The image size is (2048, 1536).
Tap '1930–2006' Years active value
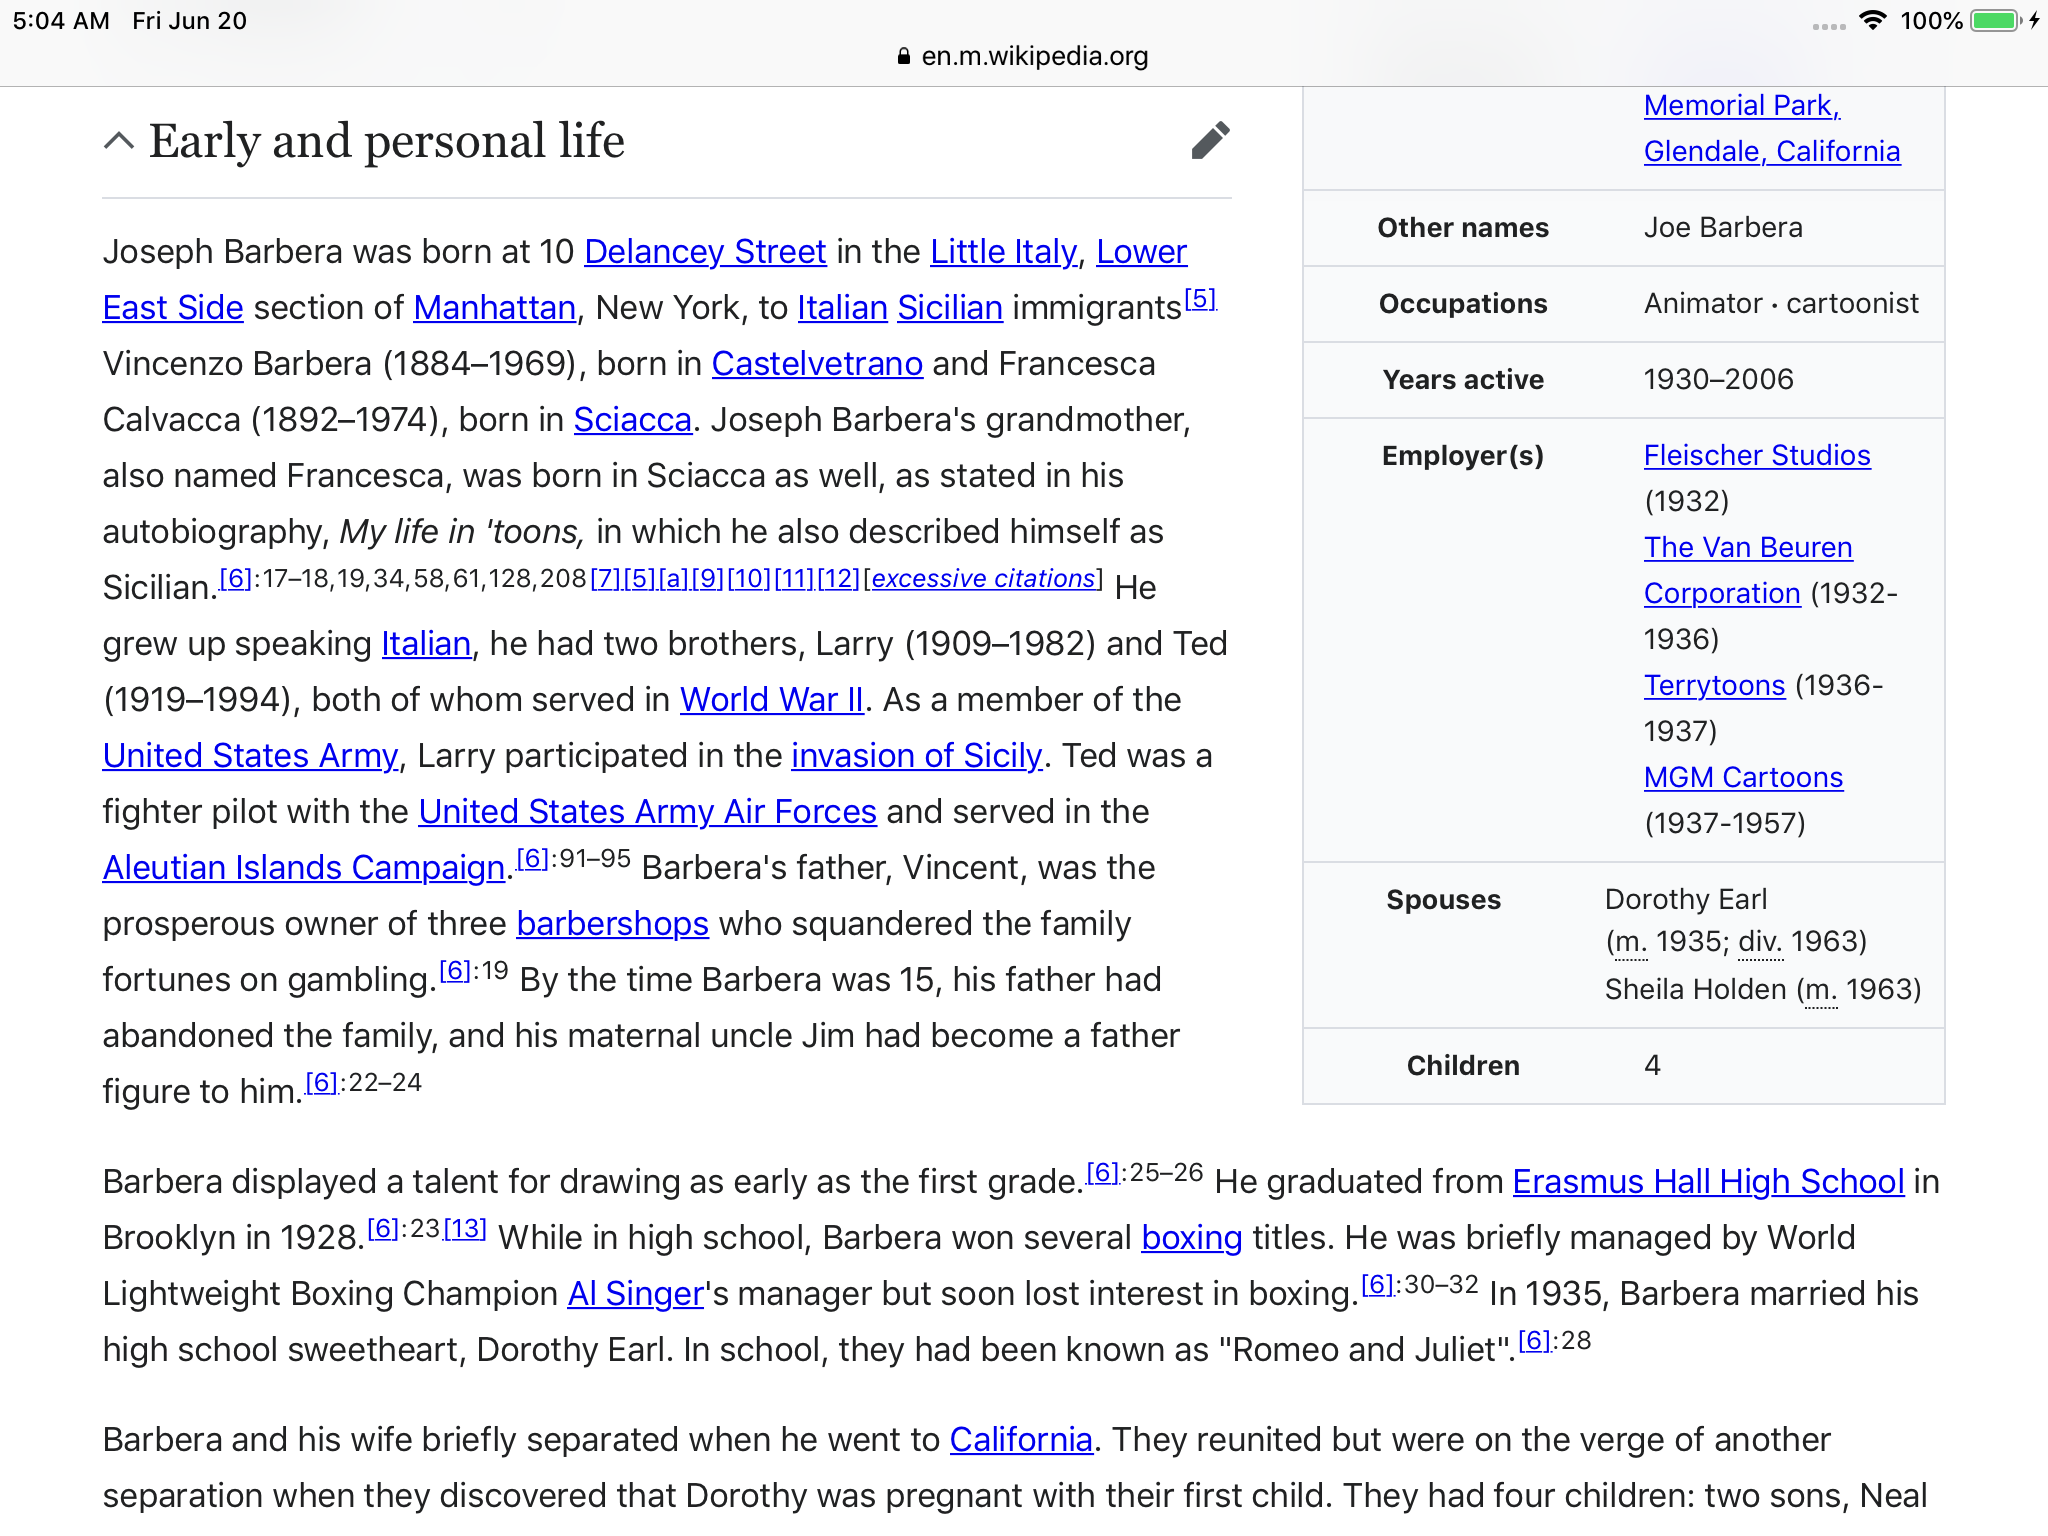1718,379
